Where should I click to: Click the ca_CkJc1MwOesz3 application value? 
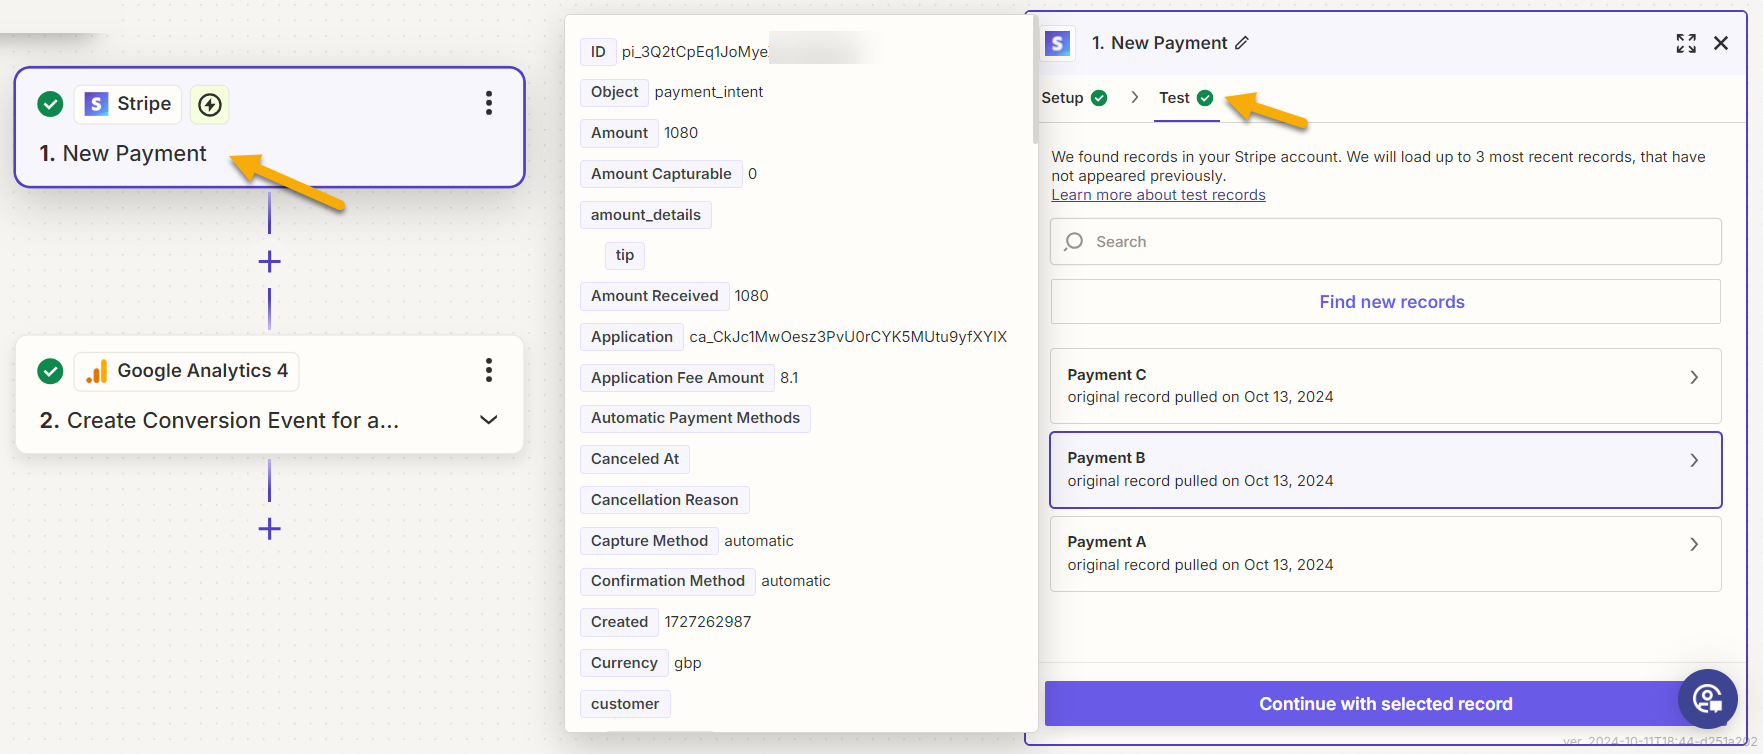(x=848, y=337)
